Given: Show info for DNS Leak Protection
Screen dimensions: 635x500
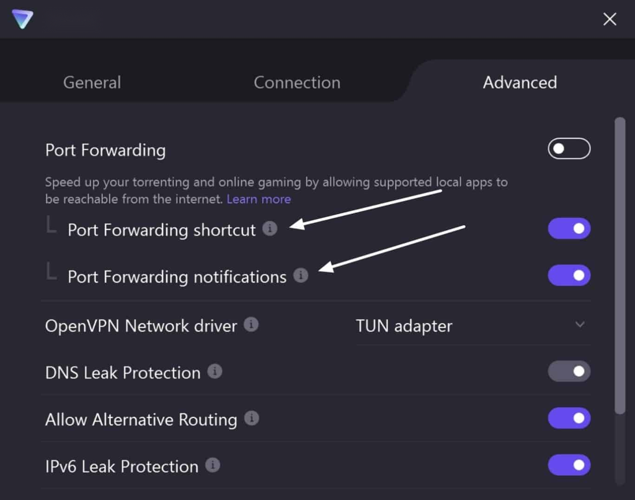Looking at the screenshot, I should coord(214,372).
